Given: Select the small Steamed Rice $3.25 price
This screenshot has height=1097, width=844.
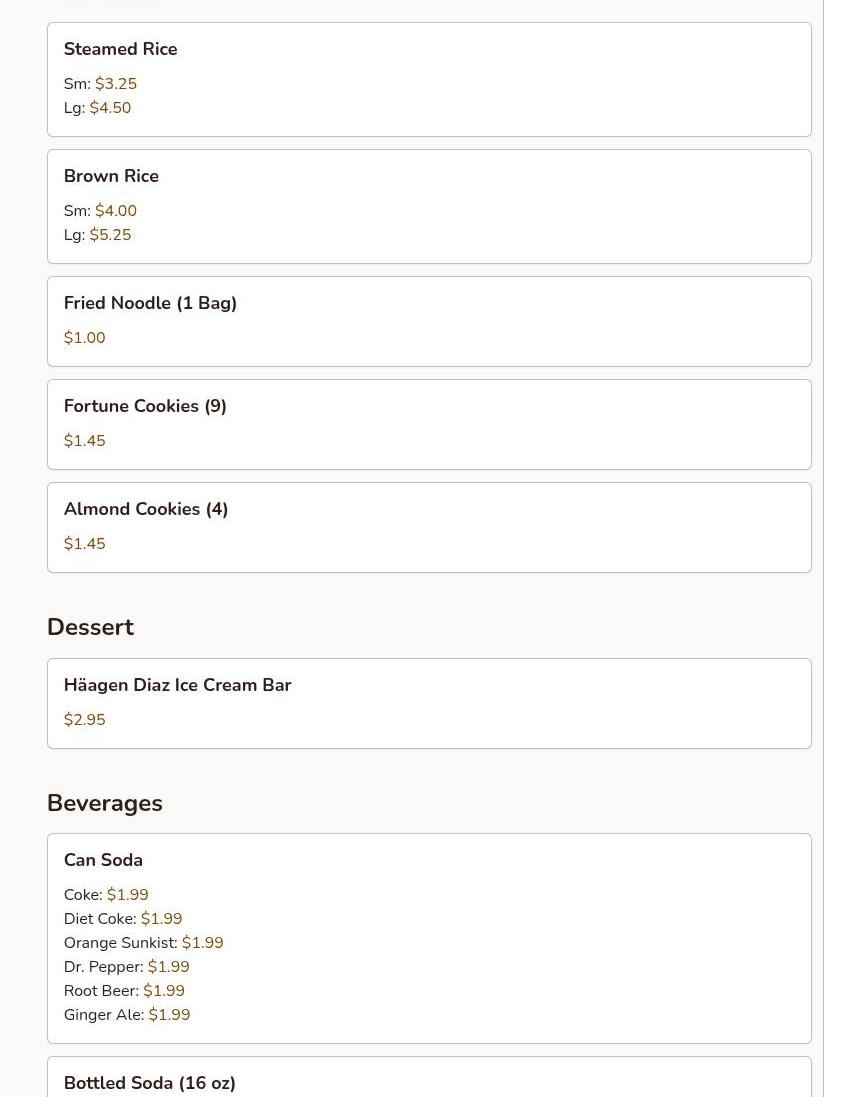Looking at the screenshot, I should [116, 84].
